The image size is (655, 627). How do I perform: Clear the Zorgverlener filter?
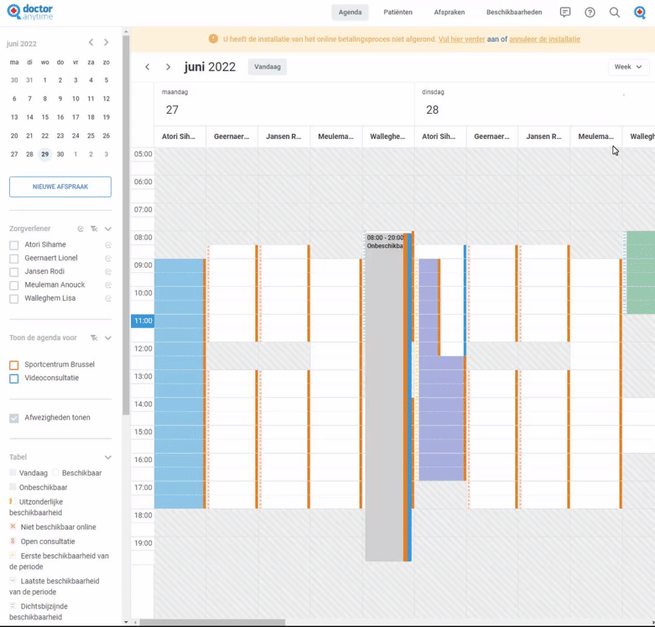click(x=94, y=229)
